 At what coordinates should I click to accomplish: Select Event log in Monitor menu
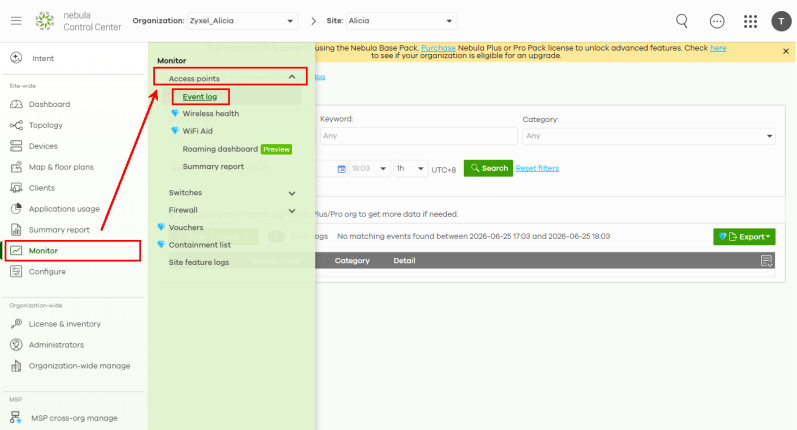(200, 97)
